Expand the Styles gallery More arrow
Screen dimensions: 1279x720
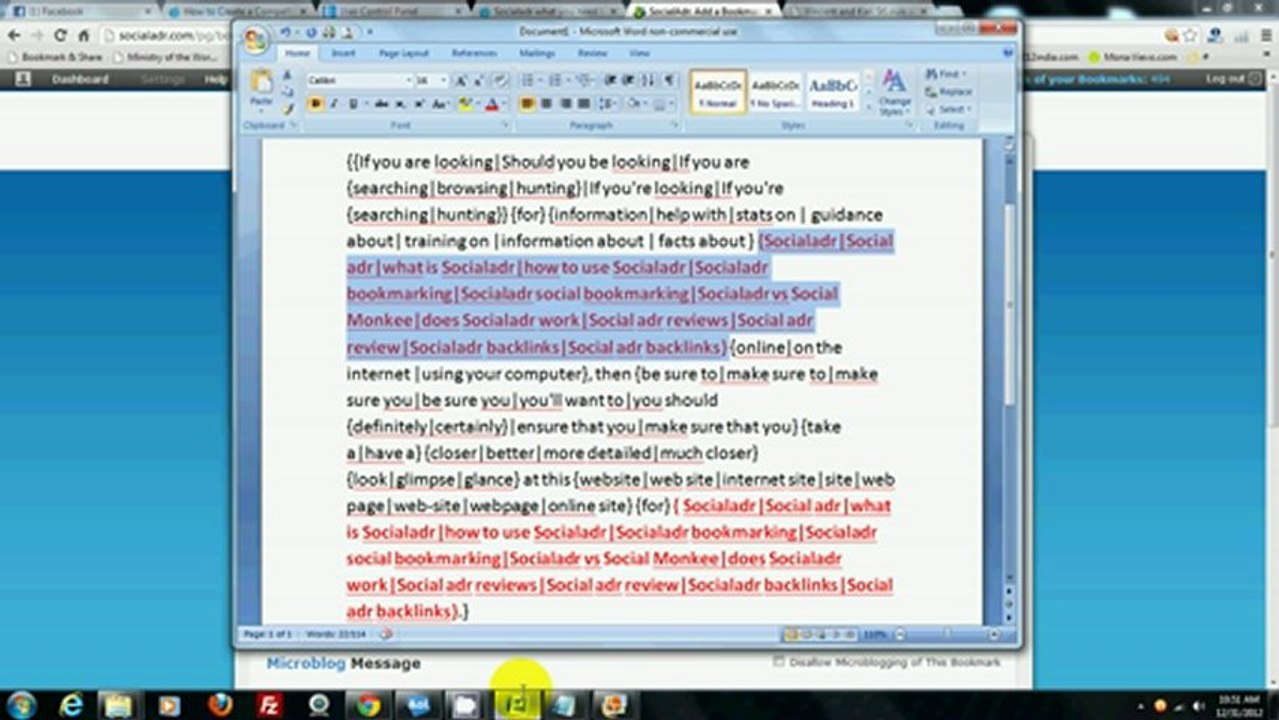[867, 109]
